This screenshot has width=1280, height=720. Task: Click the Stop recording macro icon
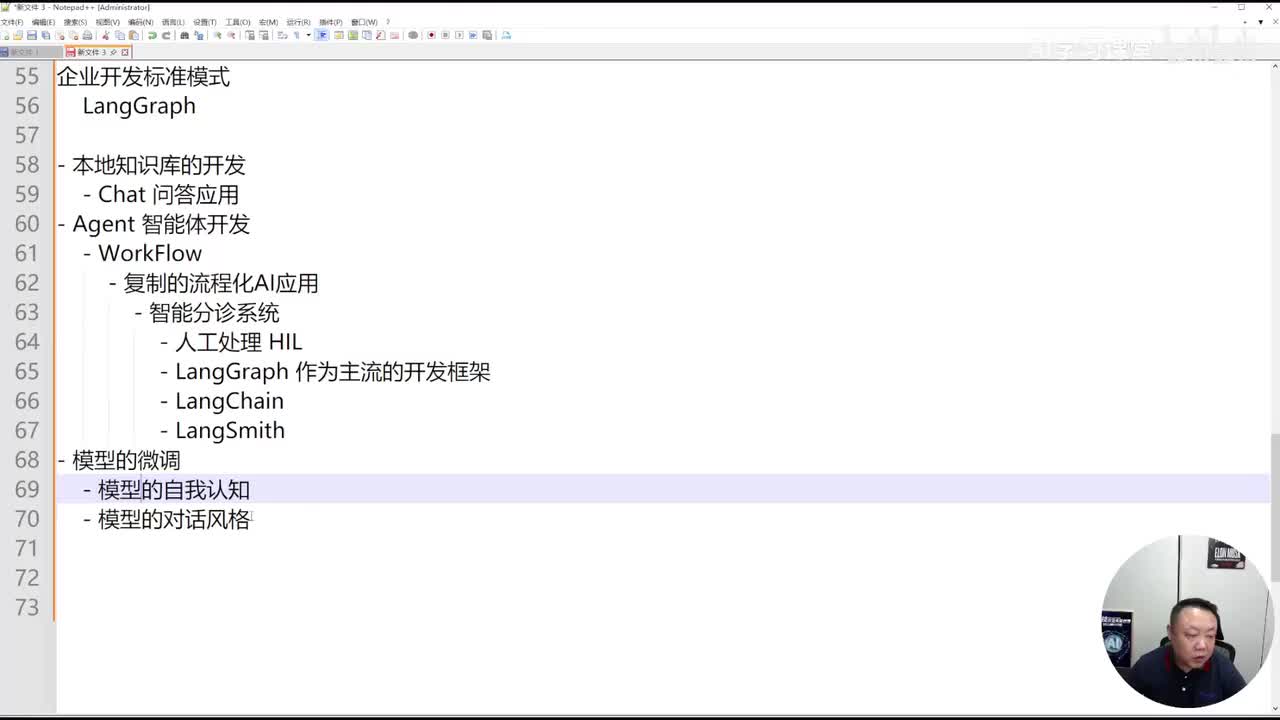[445, 35]
